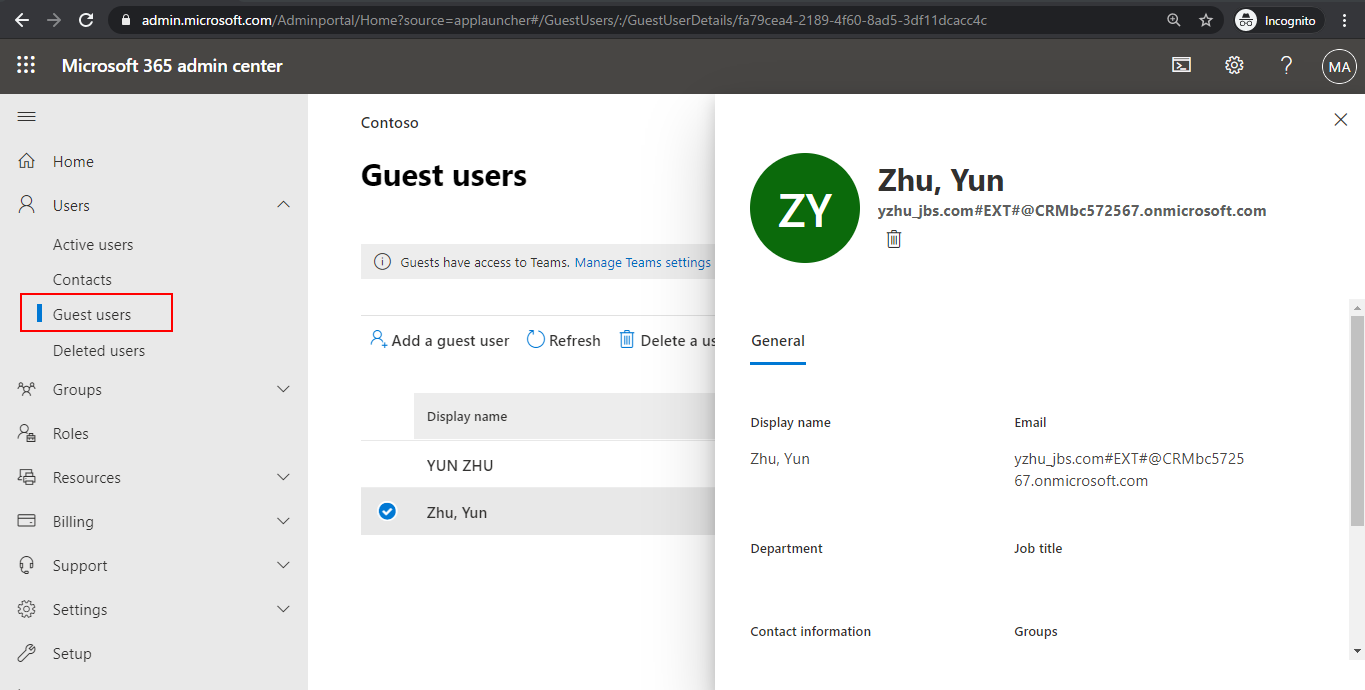Click the MA account avatar
The image size is (1365, 690).
(1339, 66)
